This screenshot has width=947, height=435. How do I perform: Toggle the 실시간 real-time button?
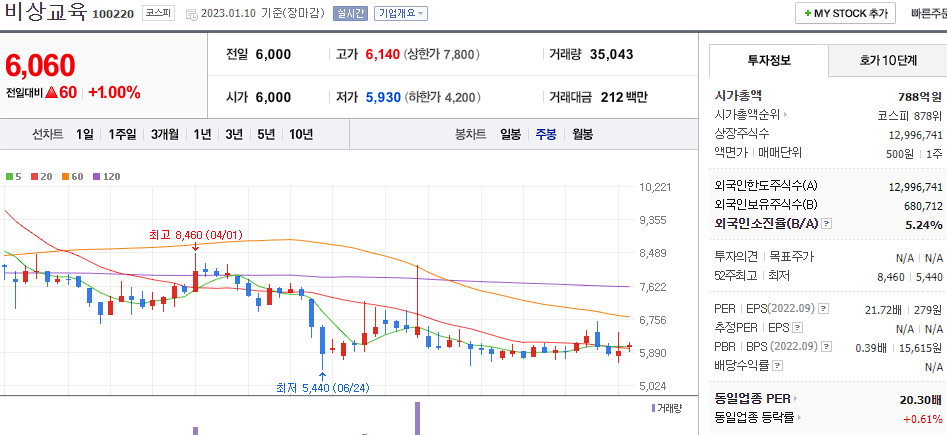(x=350, y=13)
